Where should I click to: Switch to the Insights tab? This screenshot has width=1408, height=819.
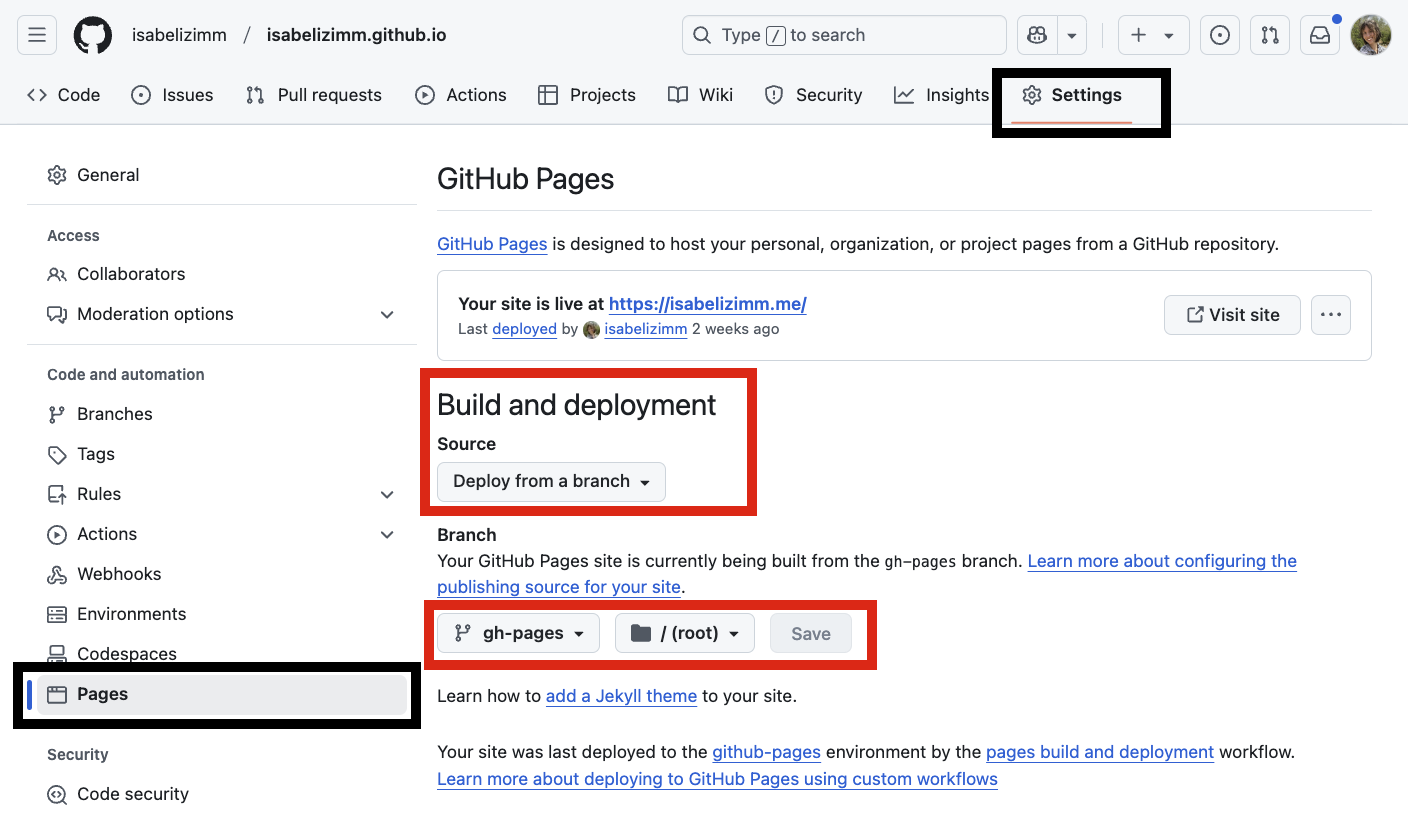[942, 95]
